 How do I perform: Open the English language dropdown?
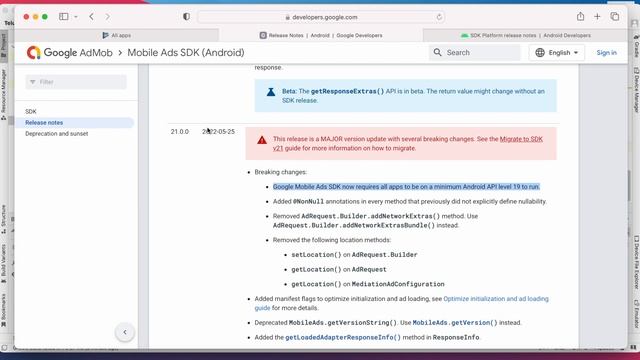click(x=557, y=53)
